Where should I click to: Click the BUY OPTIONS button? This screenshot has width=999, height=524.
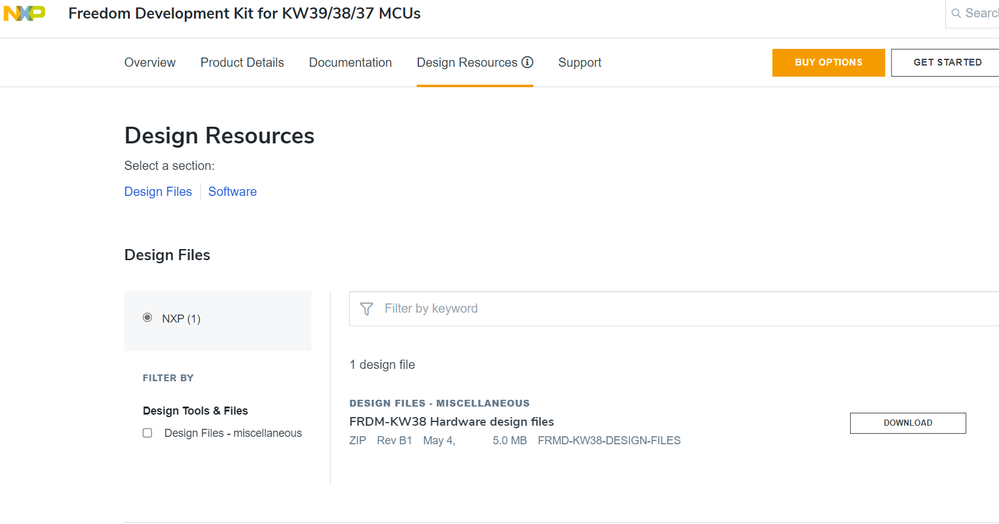(x=828, y=62)
